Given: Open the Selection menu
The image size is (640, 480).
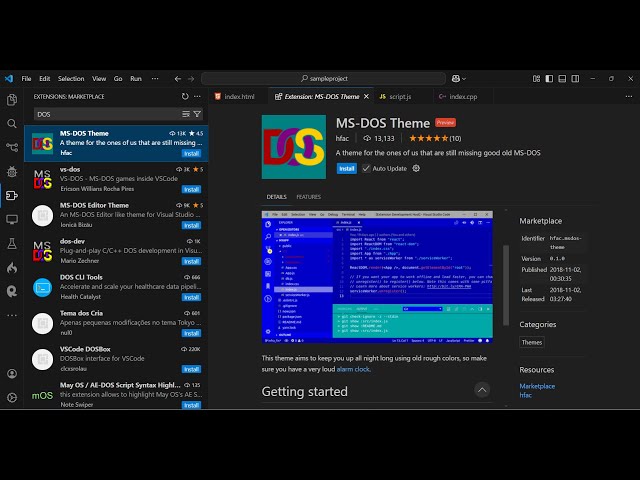Looking at the screenshot, I should click(71, 78).
